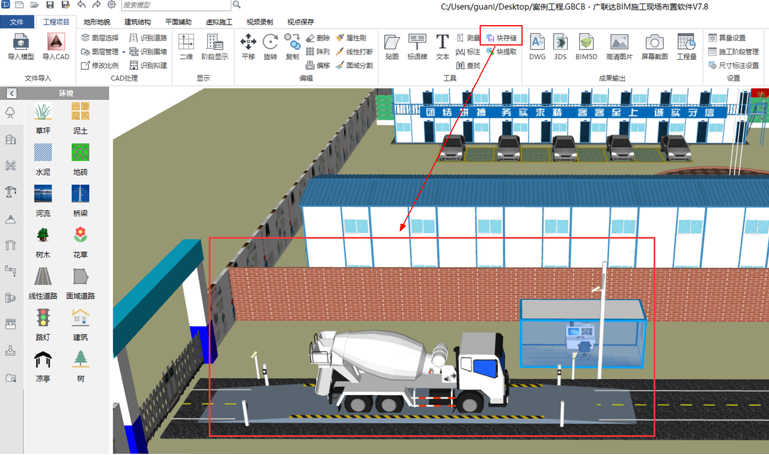769x455 pixels.
Task: Switch to 视点保存 tab
Action: pos(301,22)
